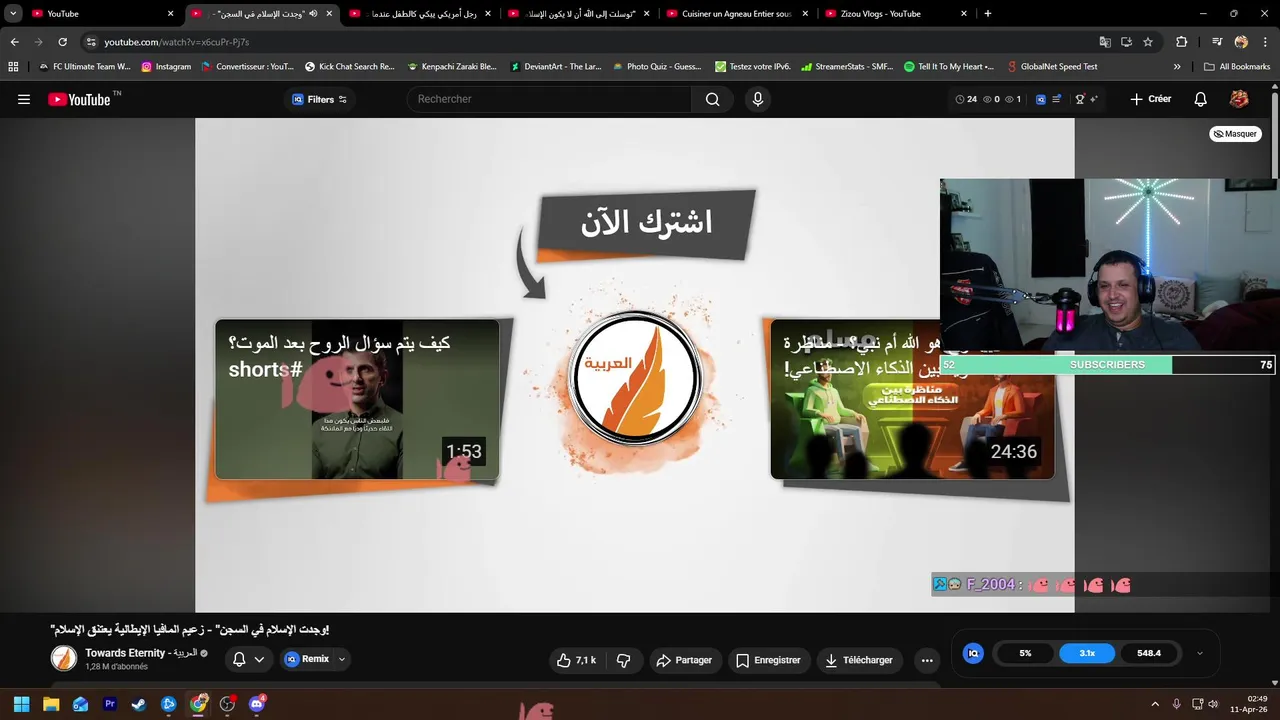Click the blue vidIQ logo in header
Viewport: 1280px width, 720px height.
click(1040, 99)
